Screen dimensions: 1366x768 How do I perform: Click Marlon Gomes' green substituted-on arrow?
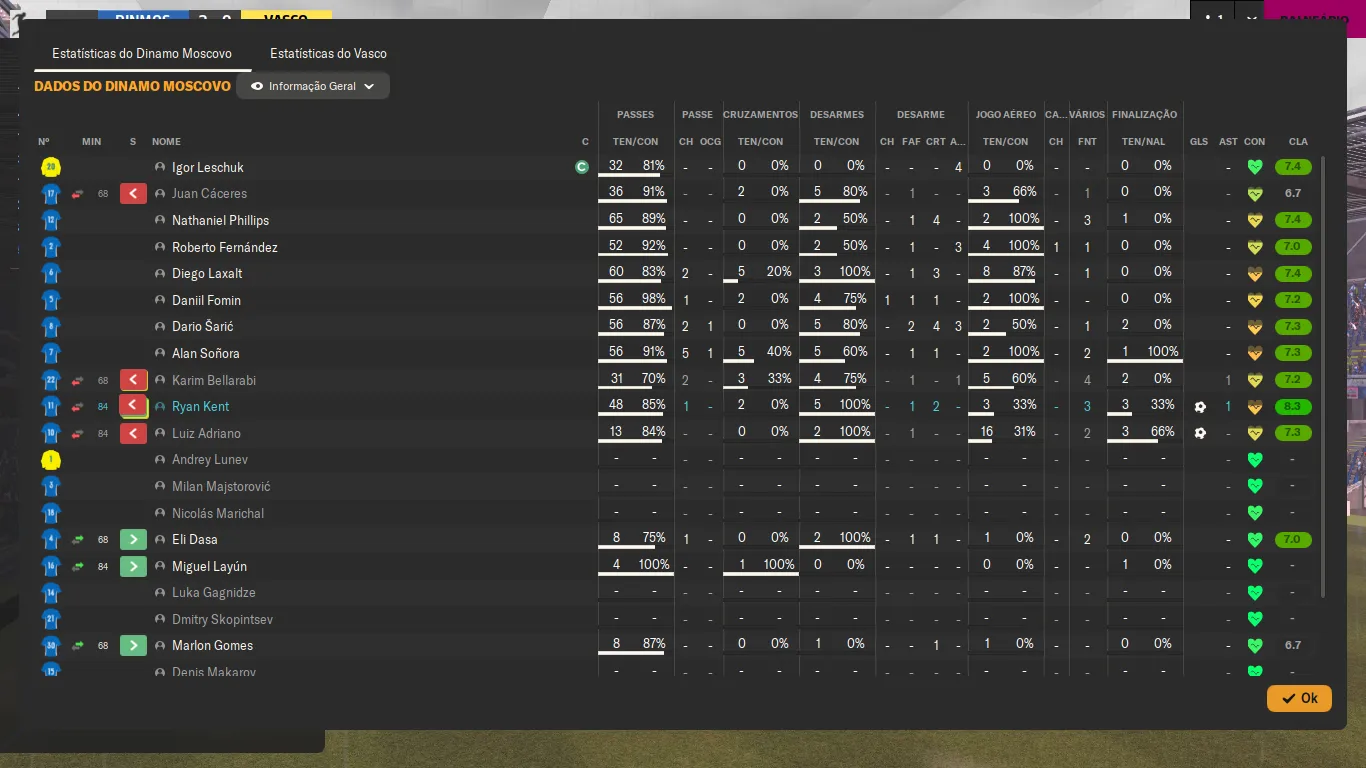(133, 645)
